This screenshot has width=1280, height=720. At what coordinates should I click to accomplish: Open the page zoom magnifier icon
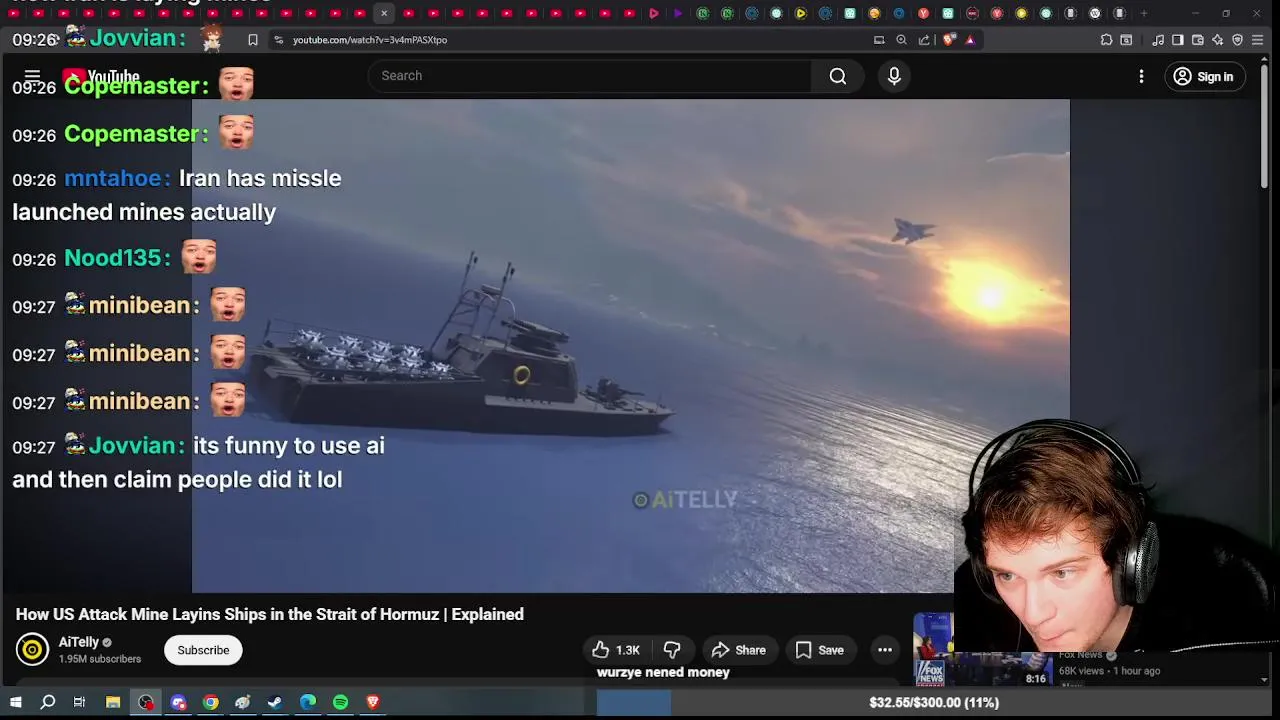[901, 40]
